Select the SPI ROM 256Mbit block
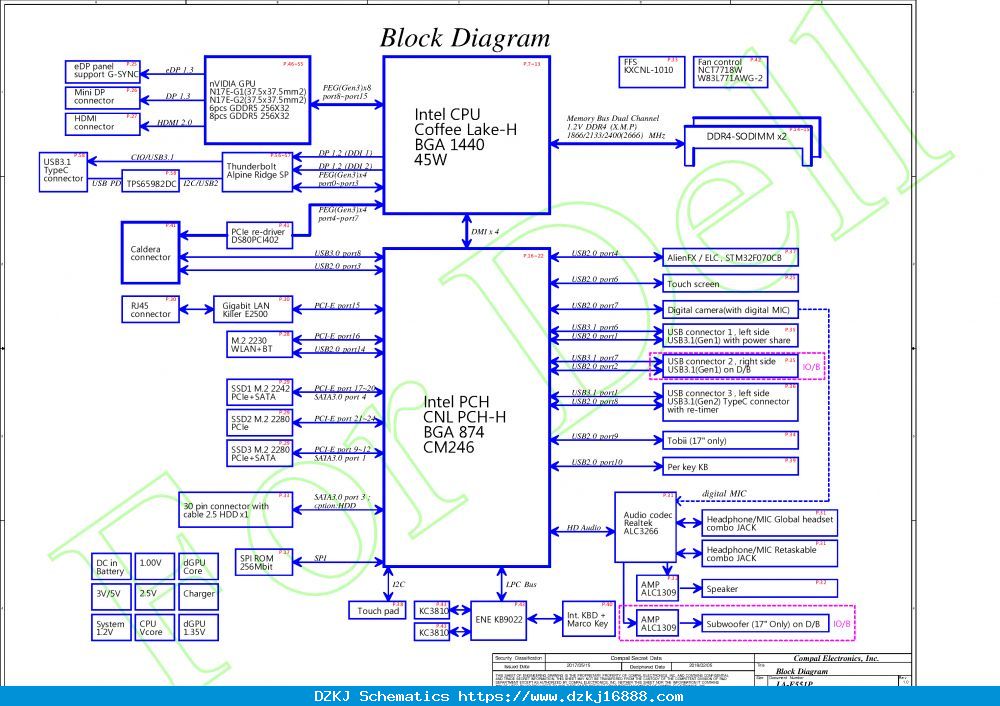Viewport: 1000px width, 706px height. (263, 562)
